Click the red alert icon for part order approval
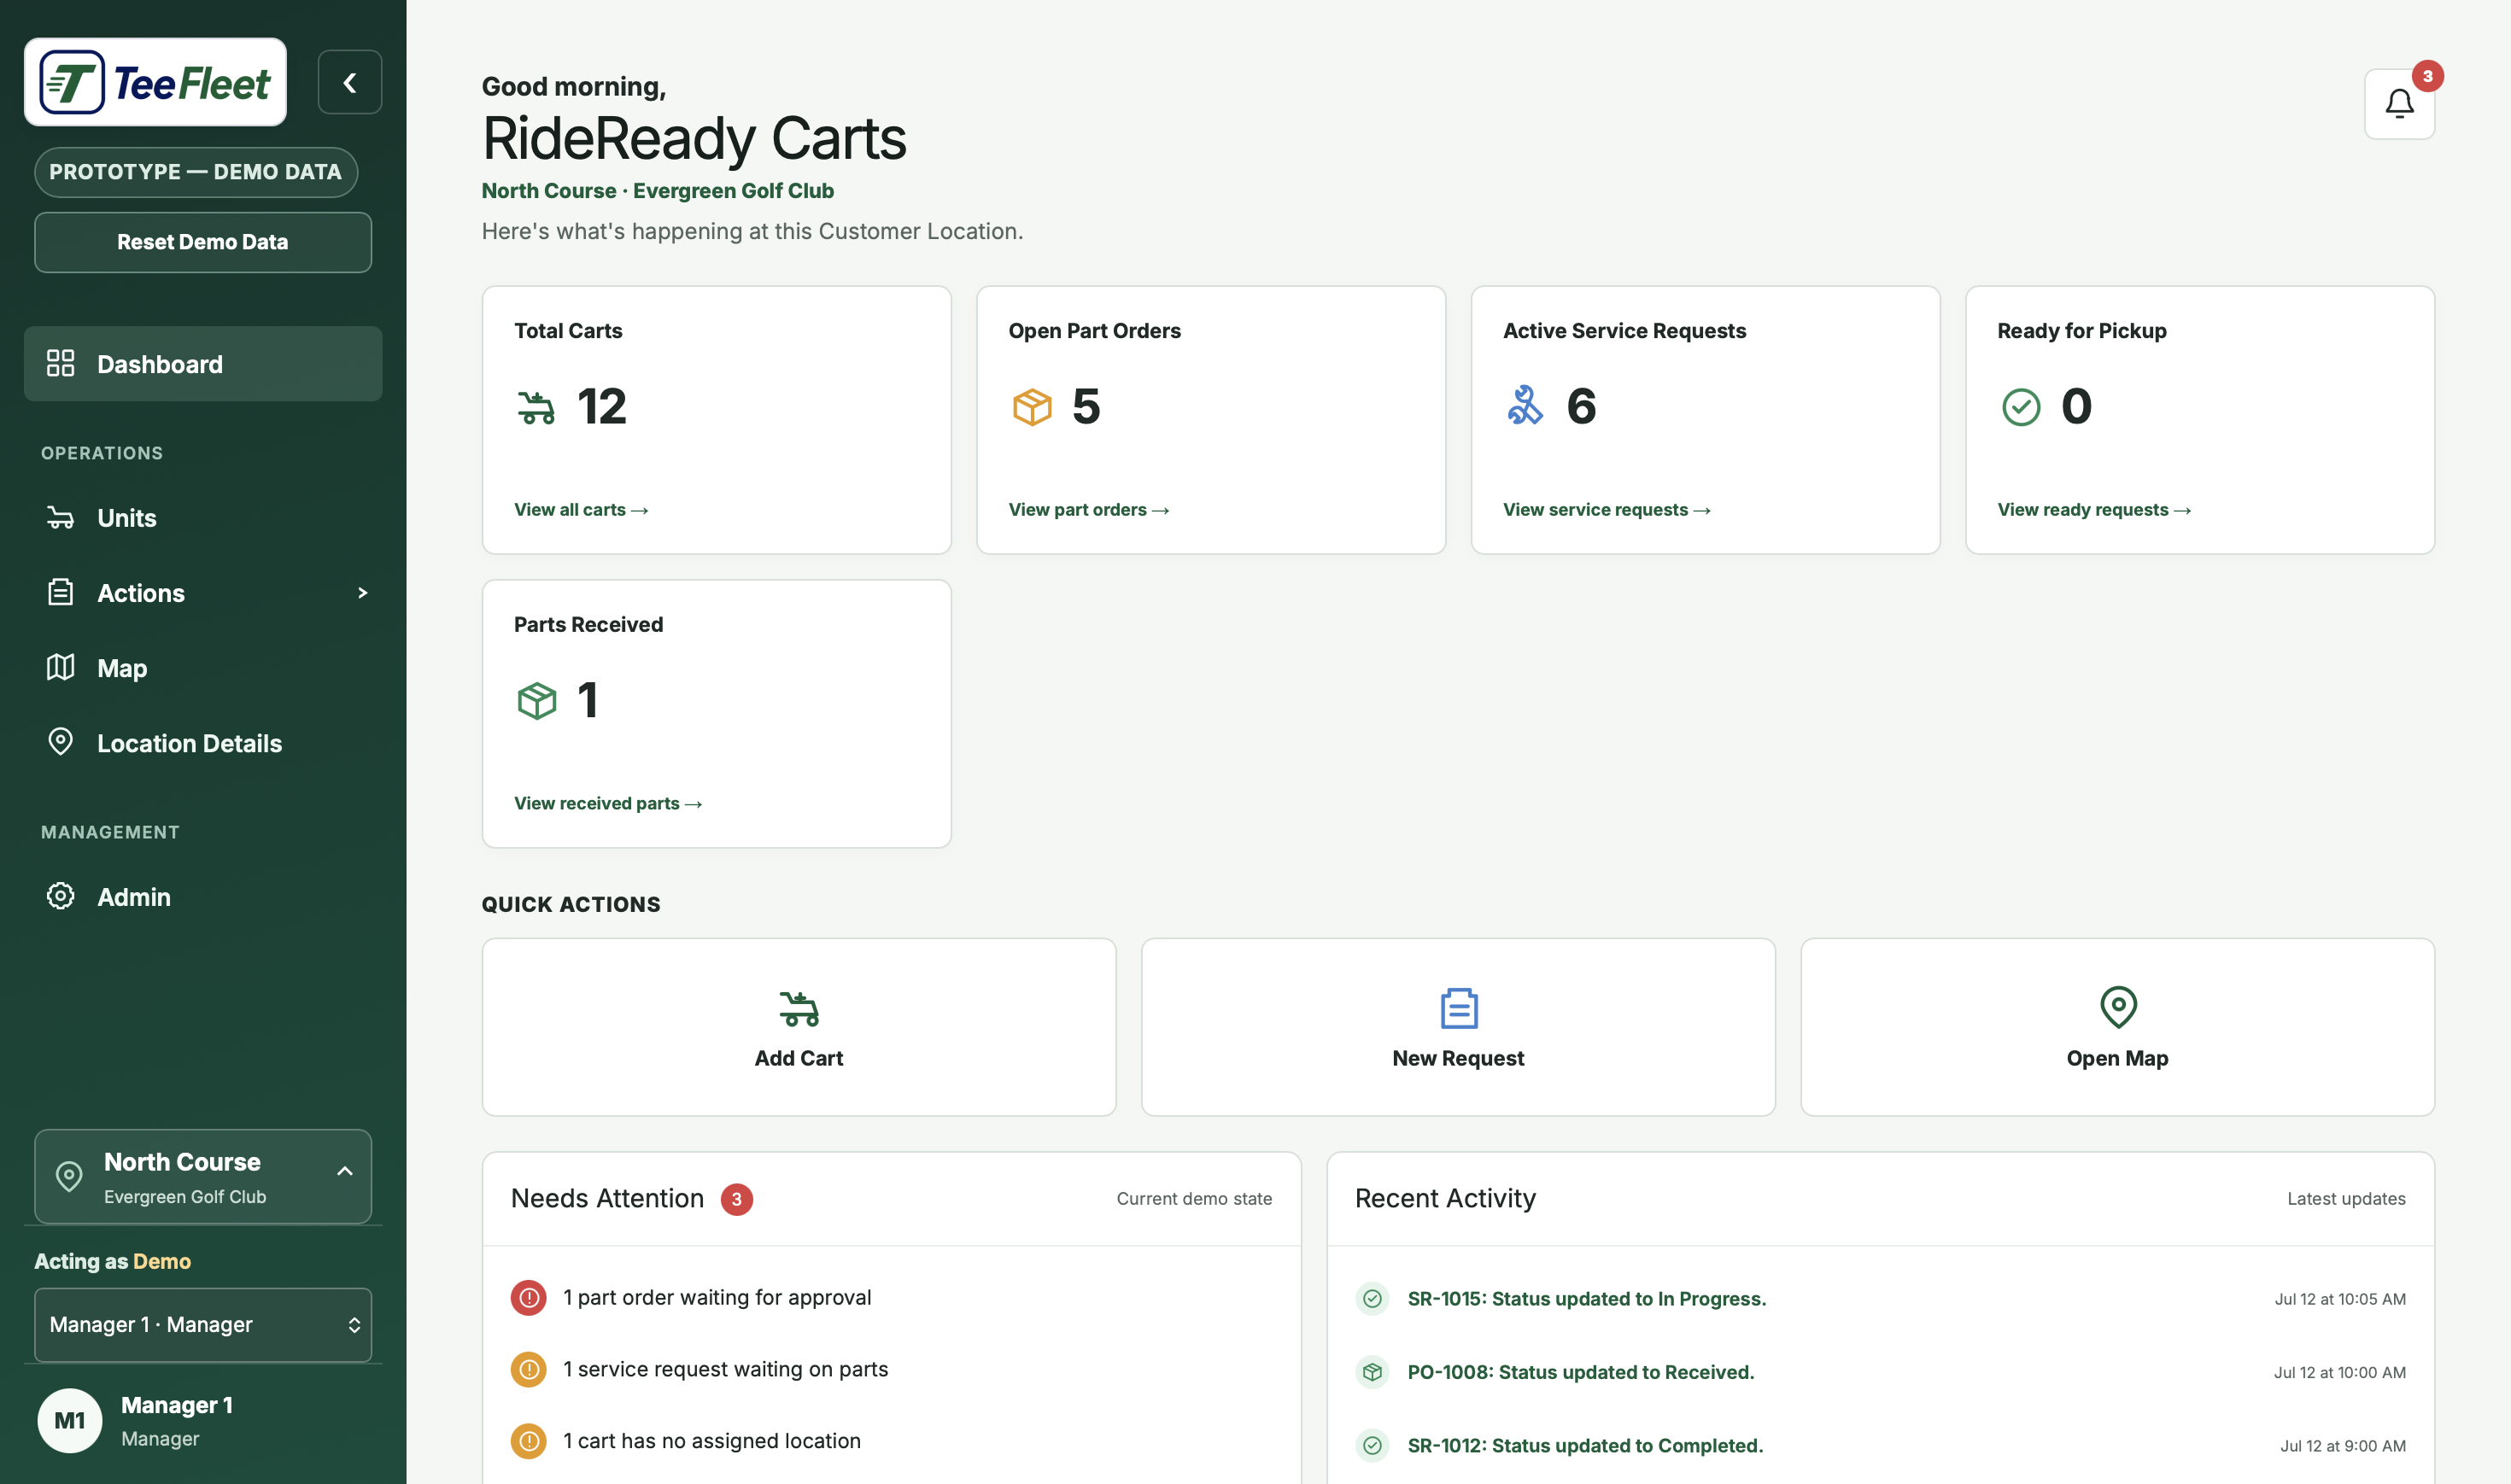This screenshot has height=1484, width=2511. click(528, 1297)
